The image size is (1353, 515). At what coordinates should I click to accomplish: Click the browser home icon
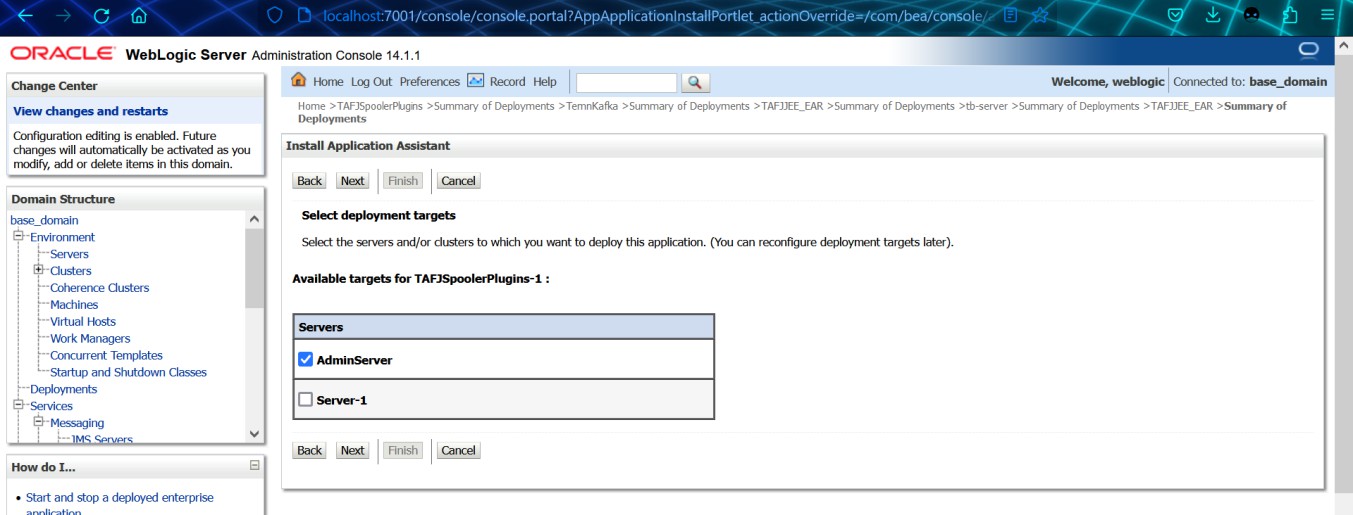coord(139,16)
